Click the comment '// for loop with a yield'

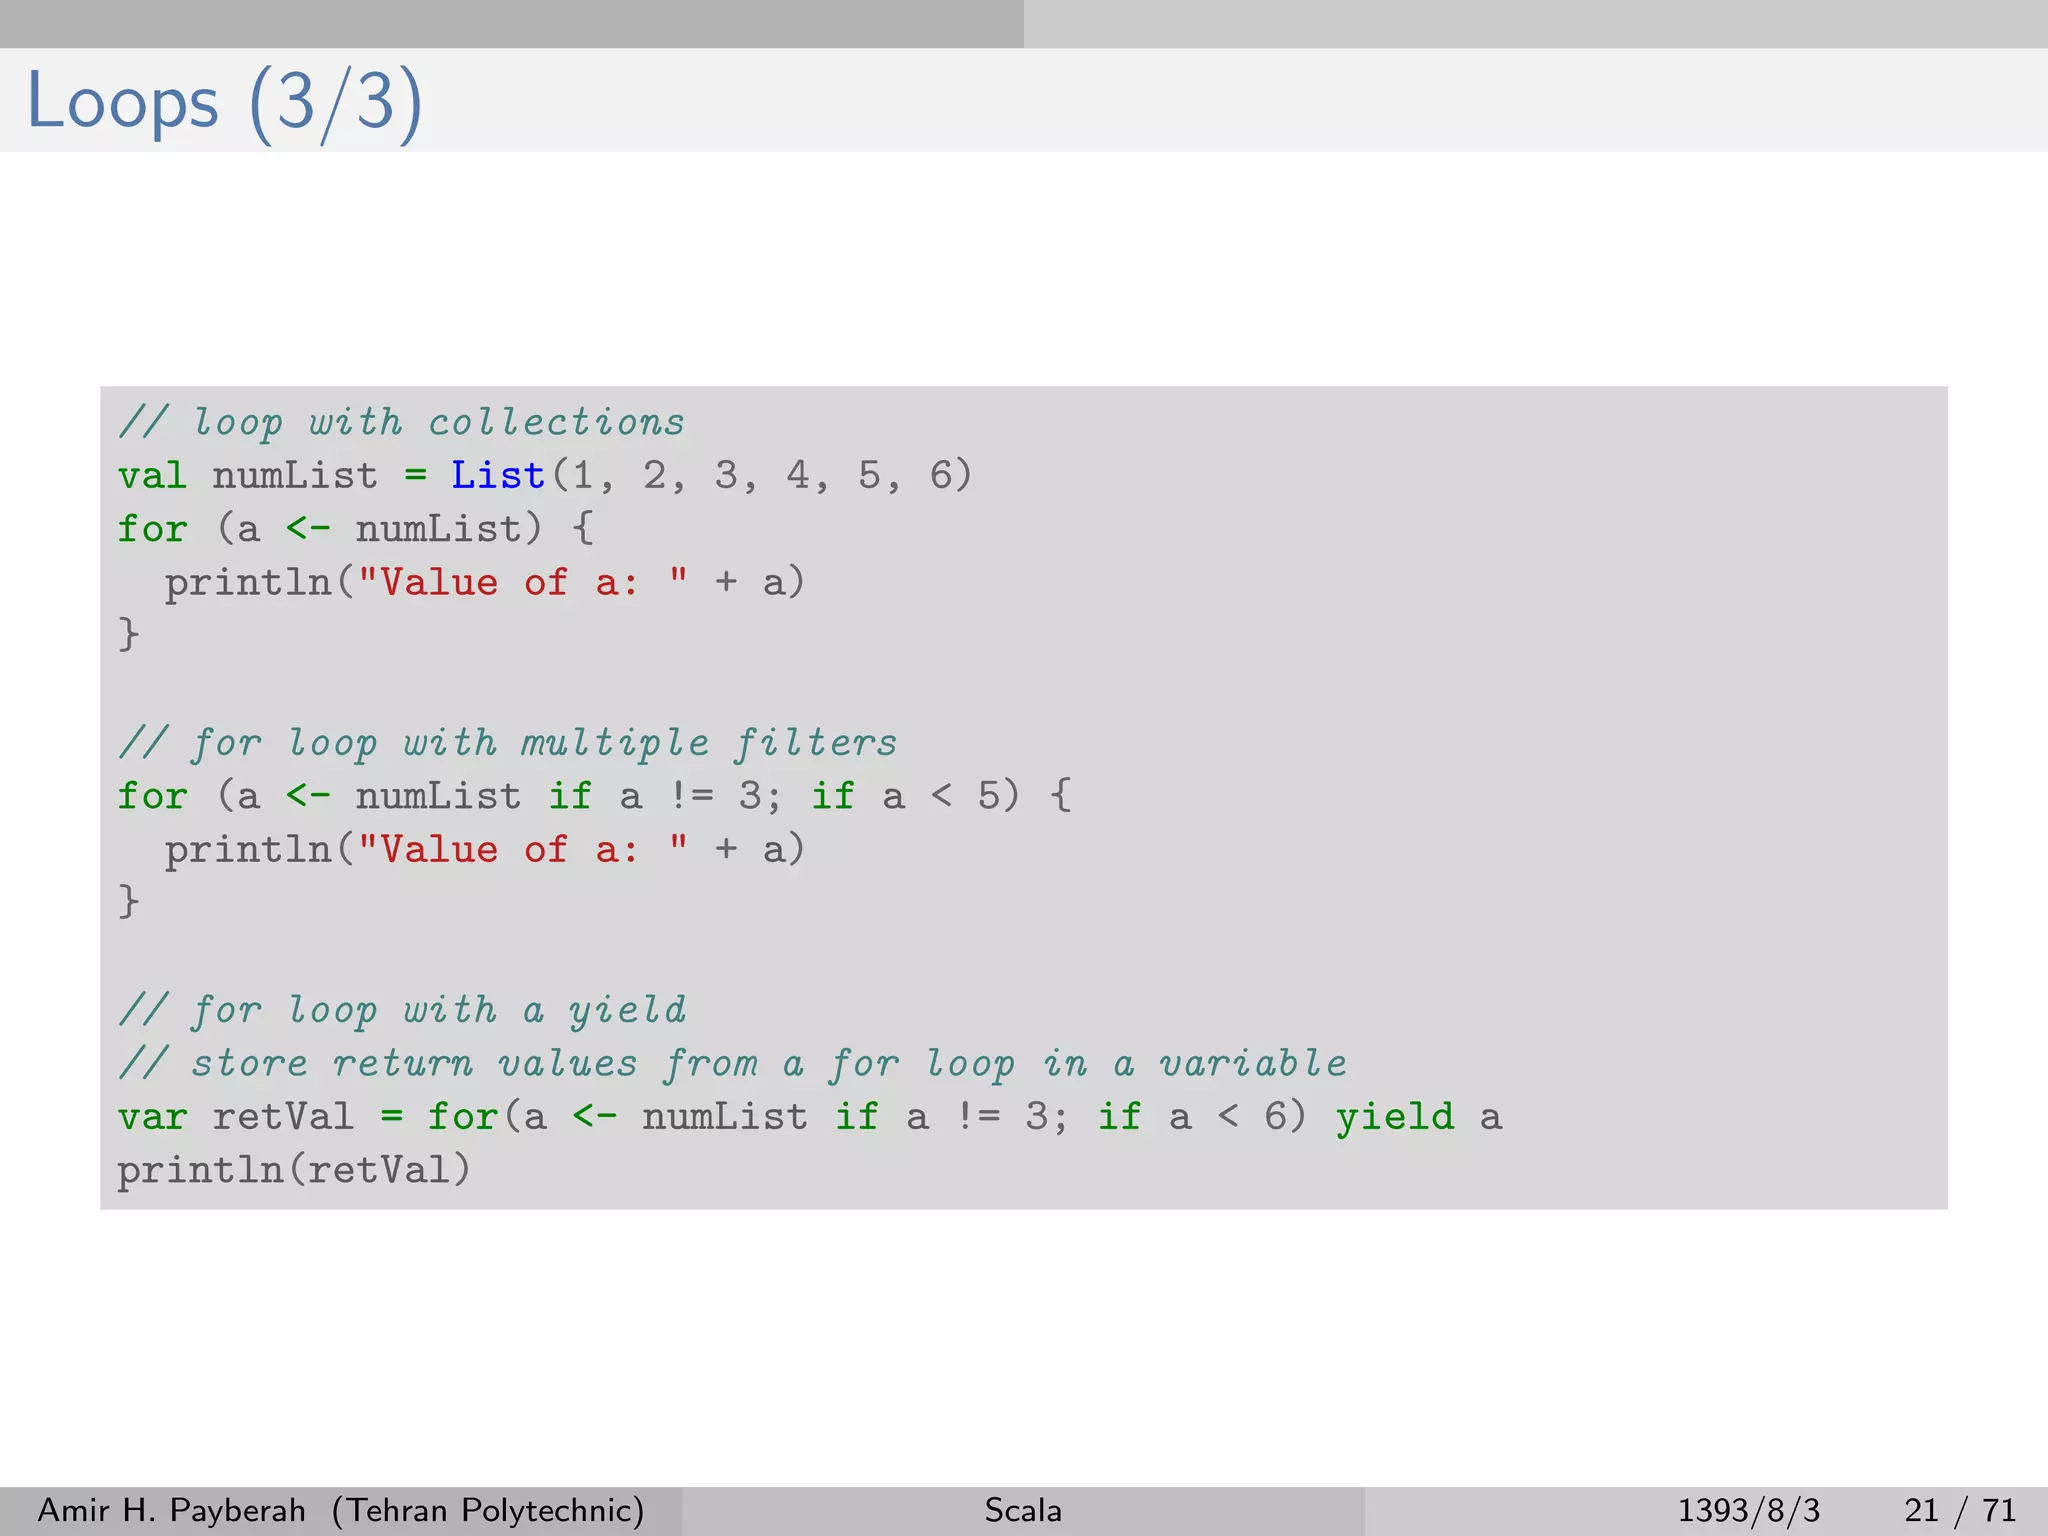pyautogui.click(x=402, y=1010)
